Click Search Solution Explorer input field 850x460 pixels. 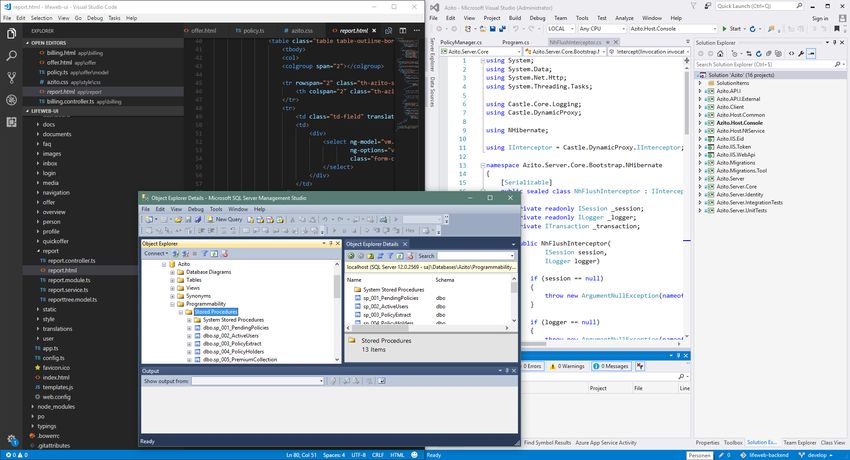click(770, 64)
